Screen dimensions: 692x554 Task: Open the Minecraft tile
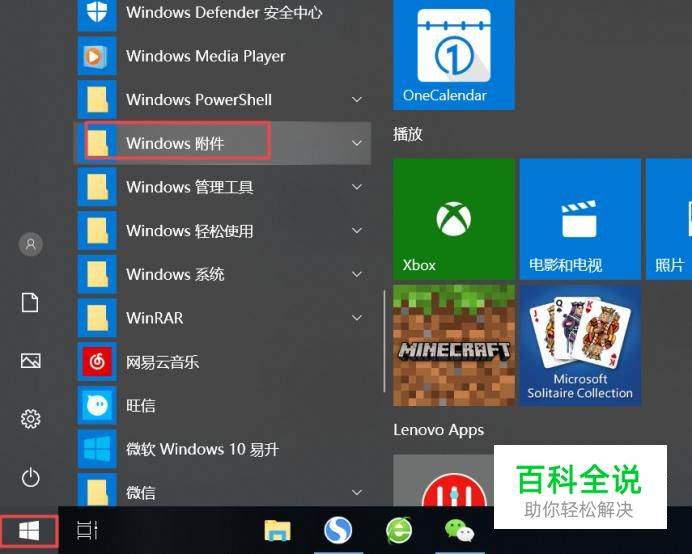coord(454,345)
